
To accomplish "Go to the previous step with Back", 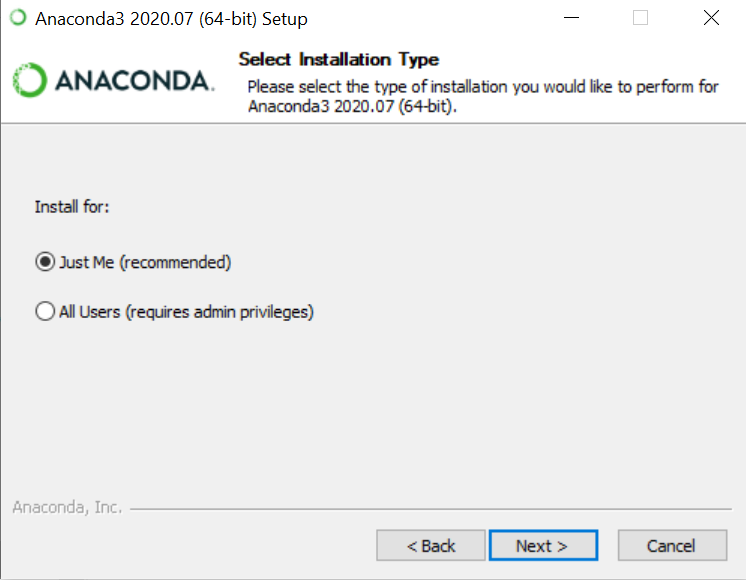I will (431, 545).
